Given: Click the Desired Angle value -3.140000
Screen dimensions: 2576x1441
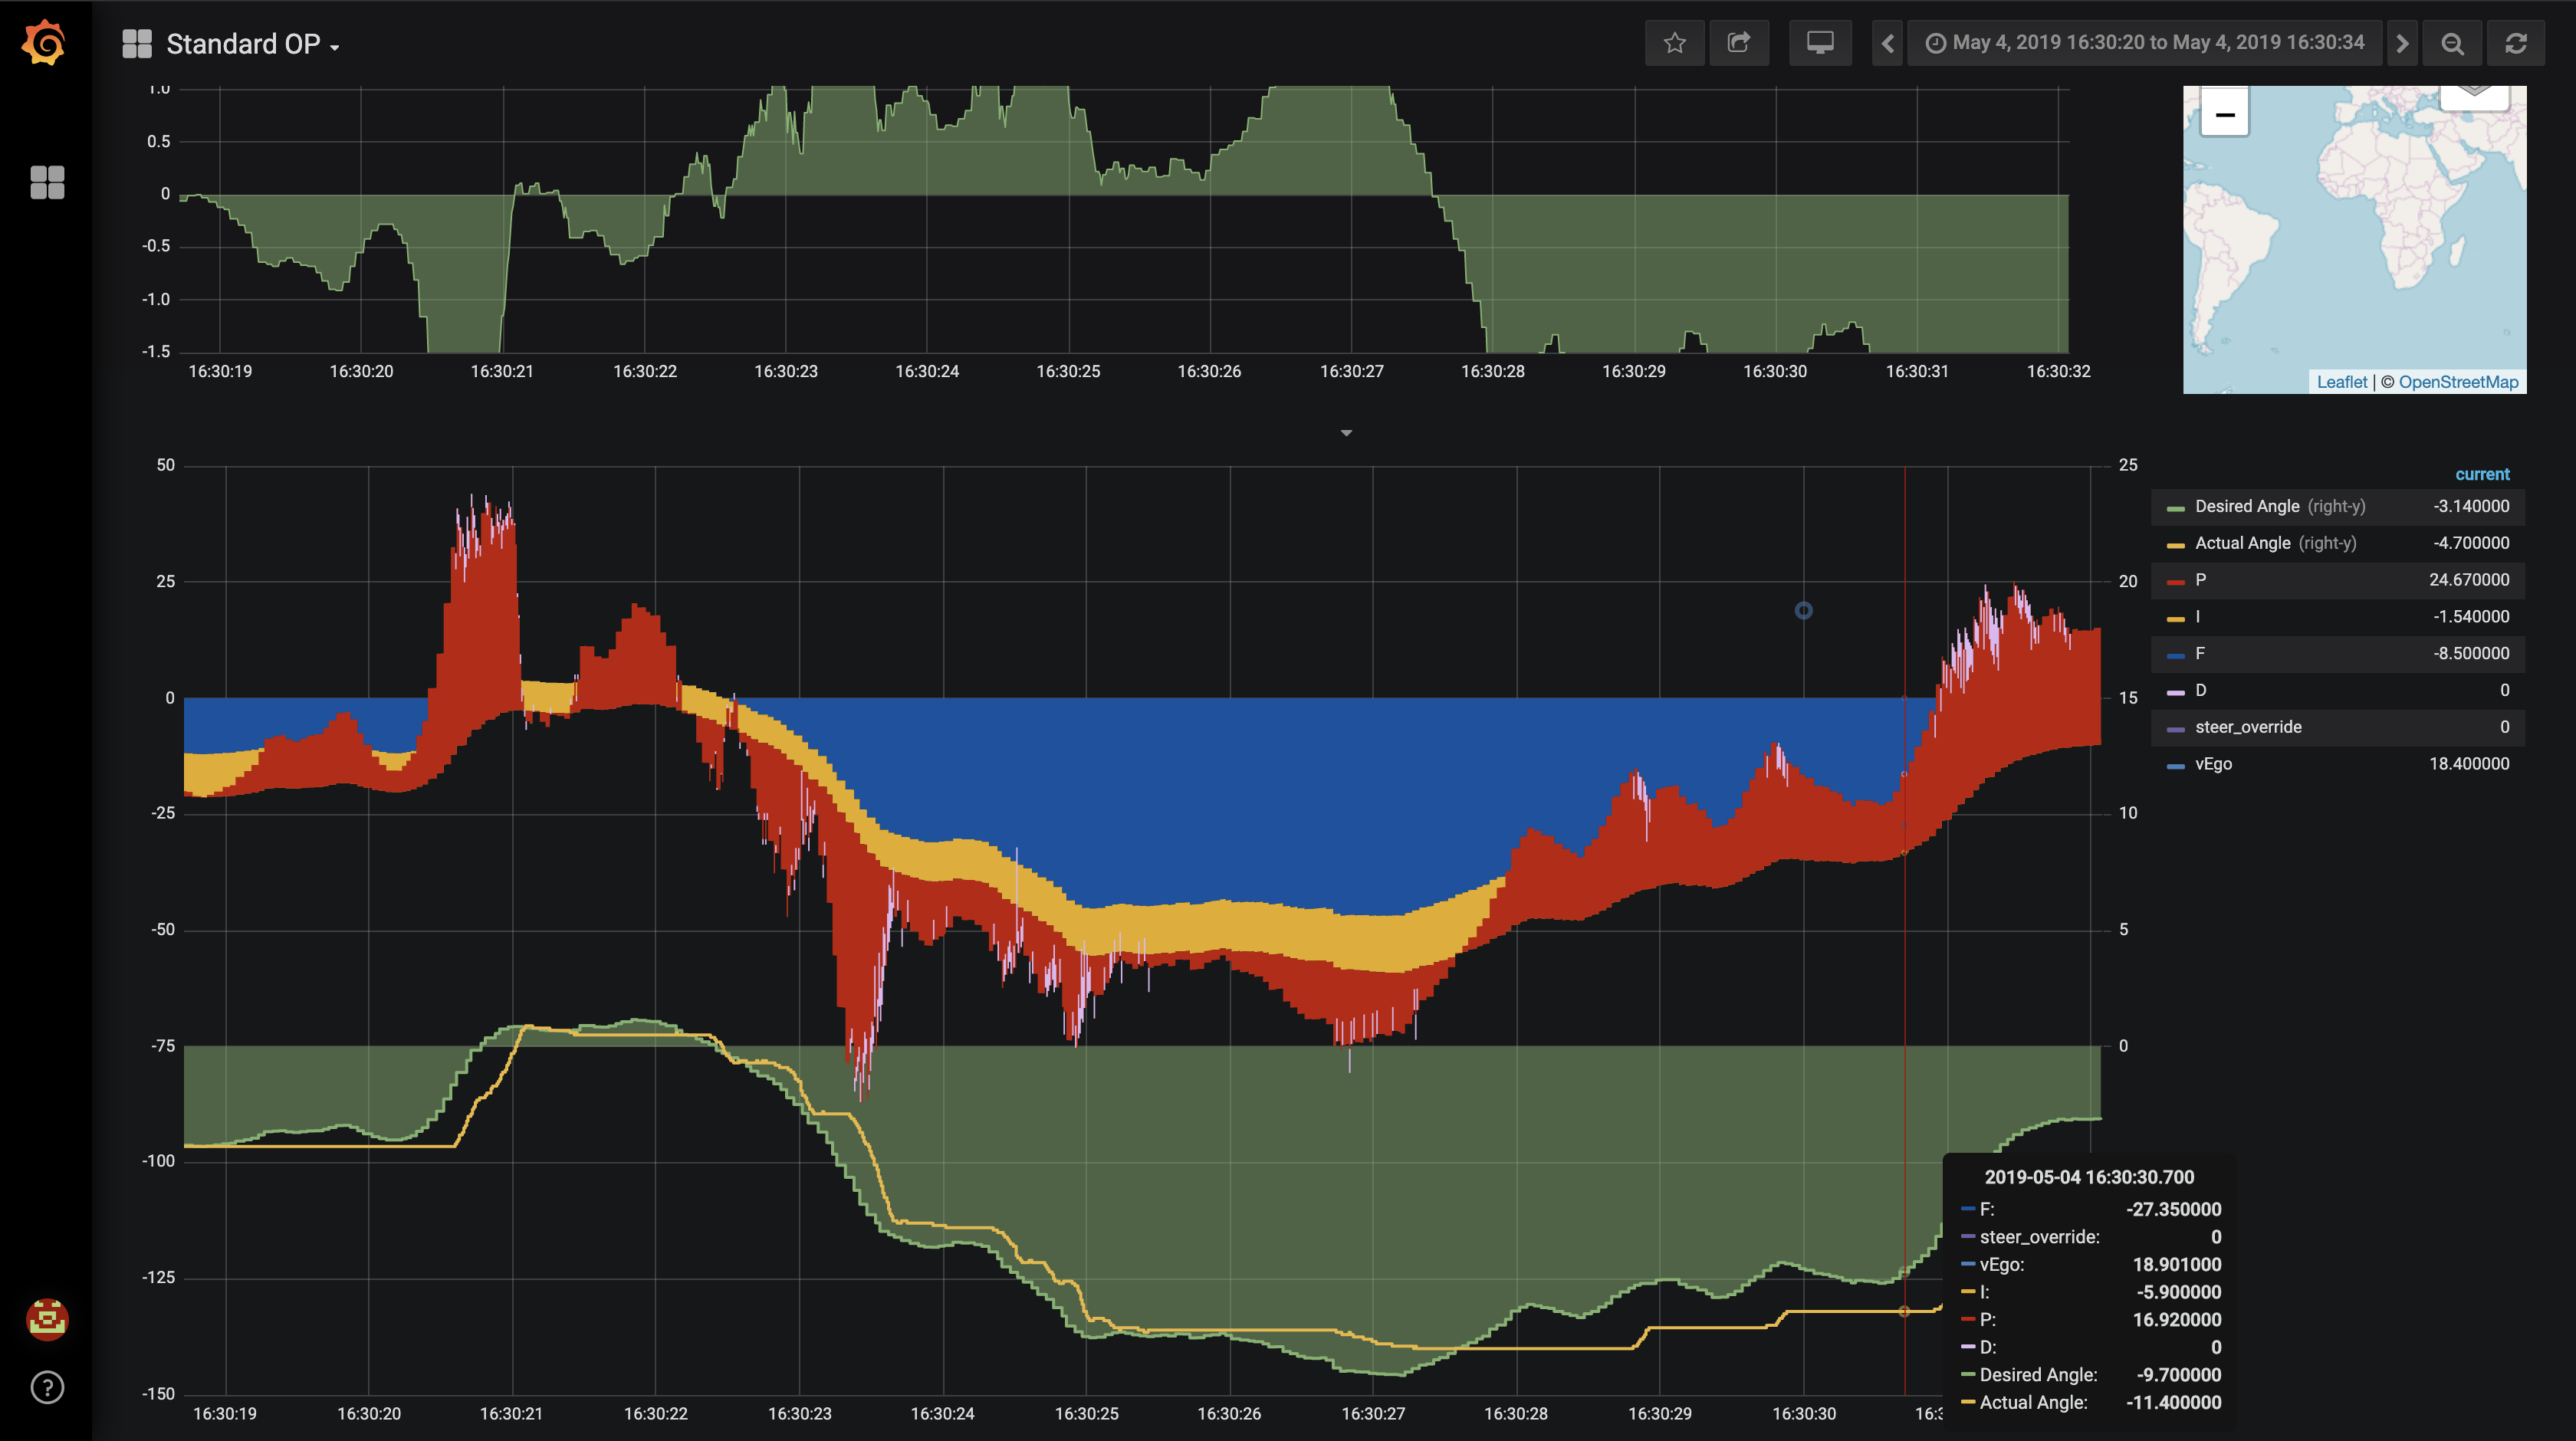Looking at the screenshot, I should coord(2471,506).
